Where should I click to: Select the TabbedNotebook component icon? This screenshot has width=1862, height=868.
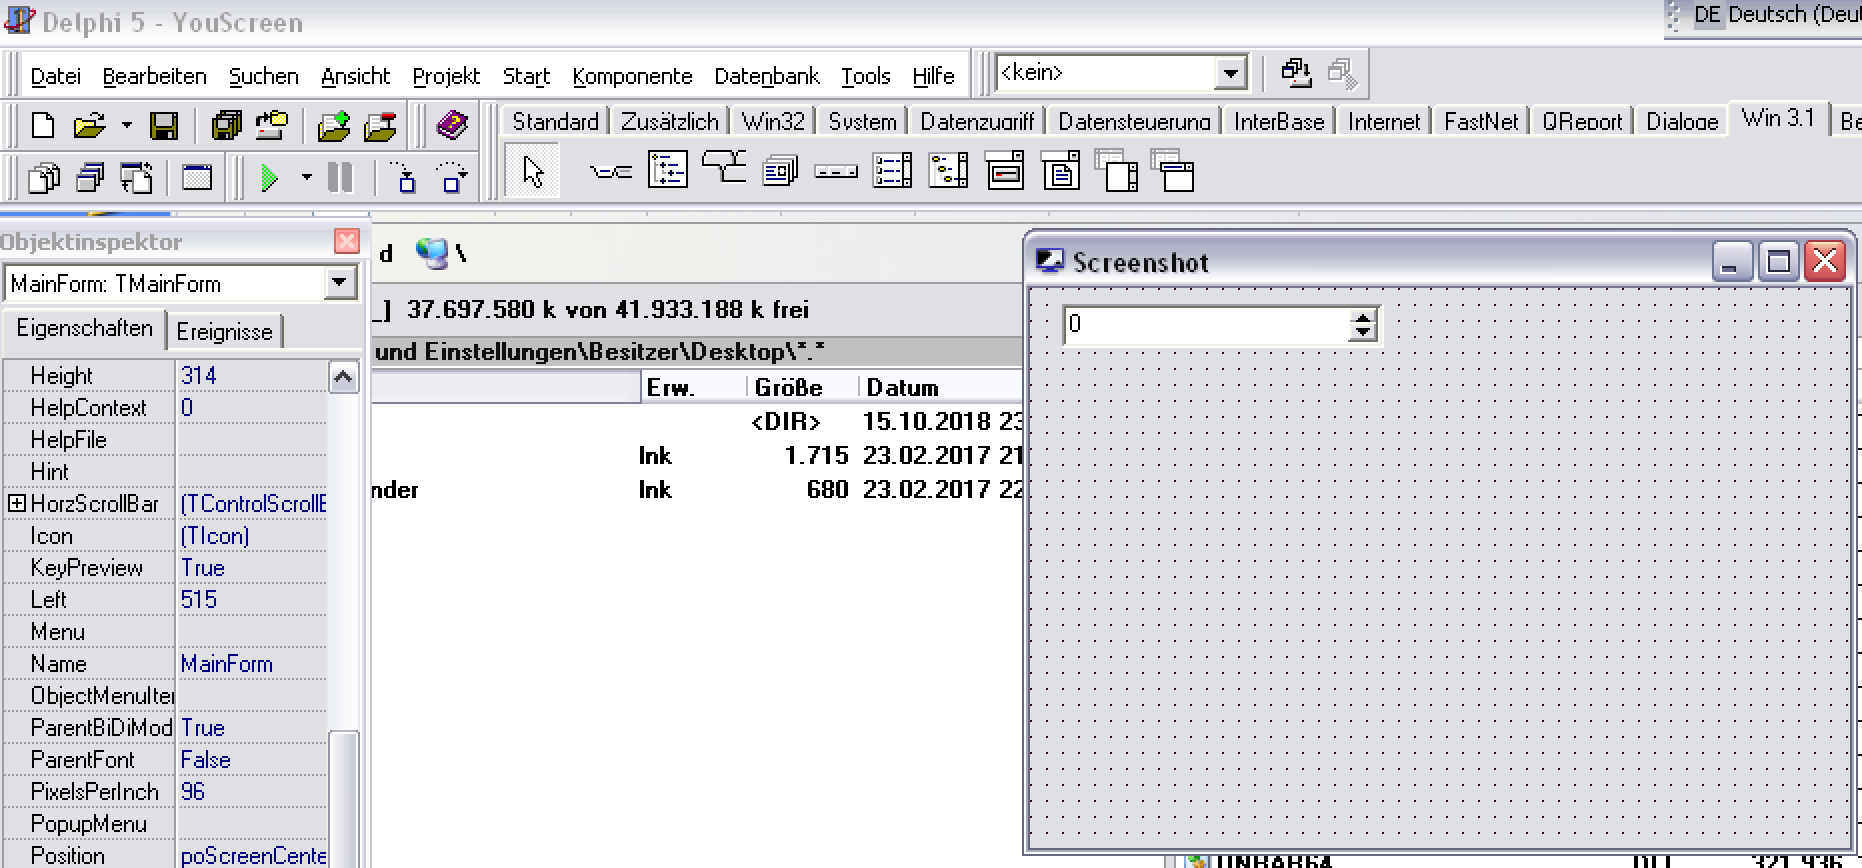724,168
